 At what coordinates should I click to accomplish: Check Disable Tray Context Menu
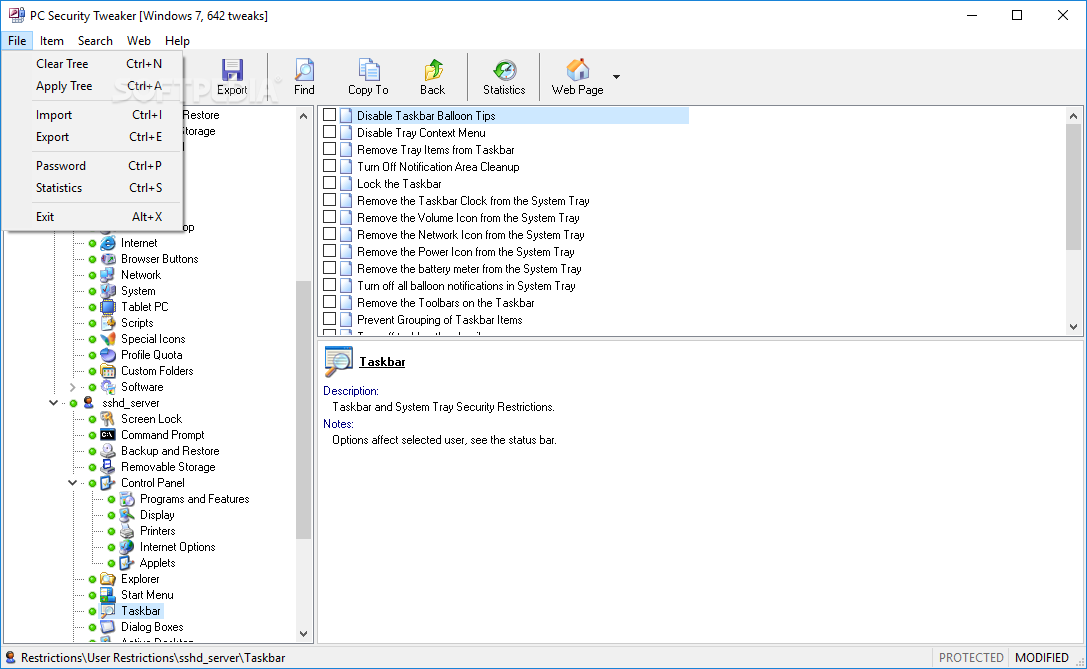(330, 132)
